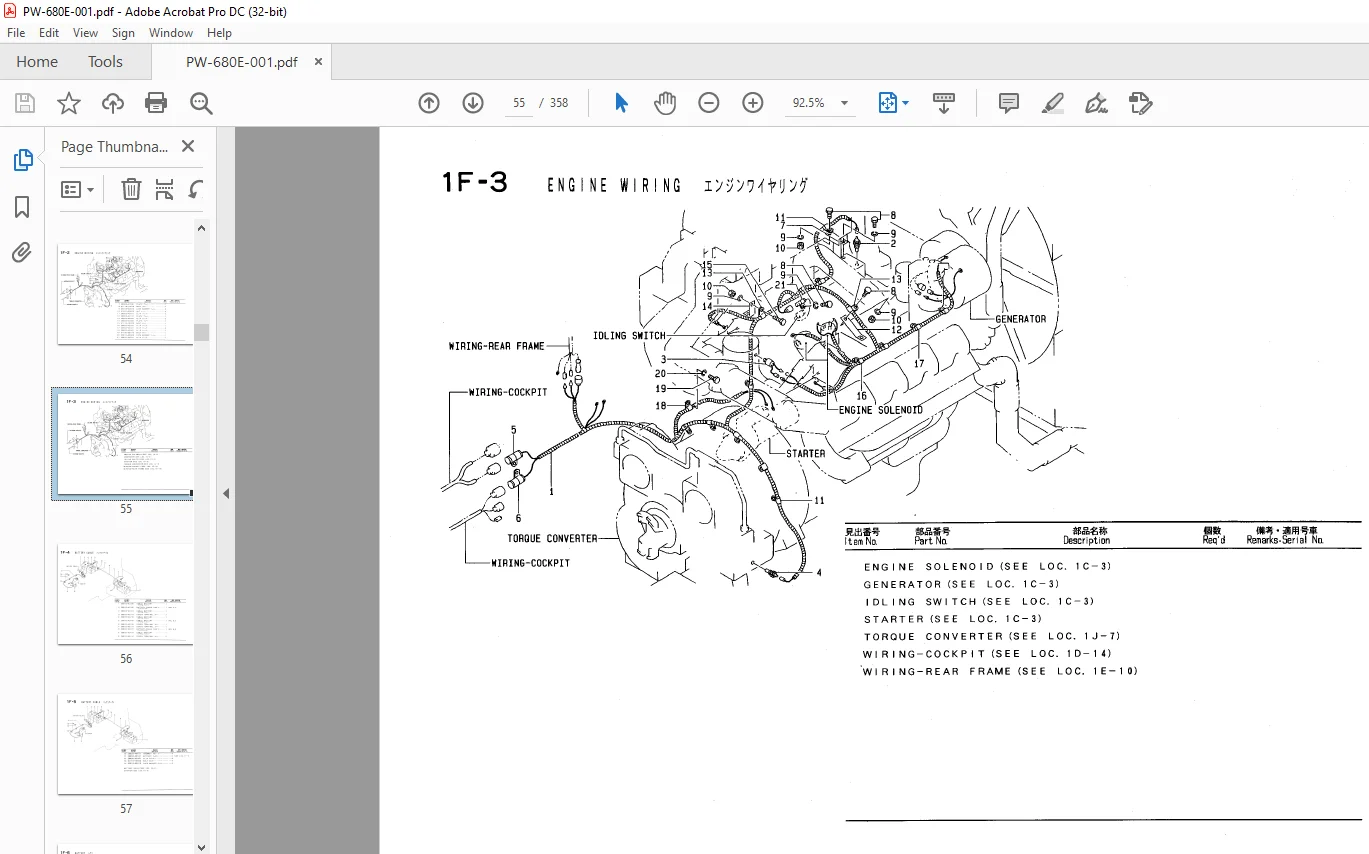Click 'TORQUE CONVERTER (SEE LOC. 1J-7)' line
This screenshot has height=854, width=1369.
click(x=992, y=637)
